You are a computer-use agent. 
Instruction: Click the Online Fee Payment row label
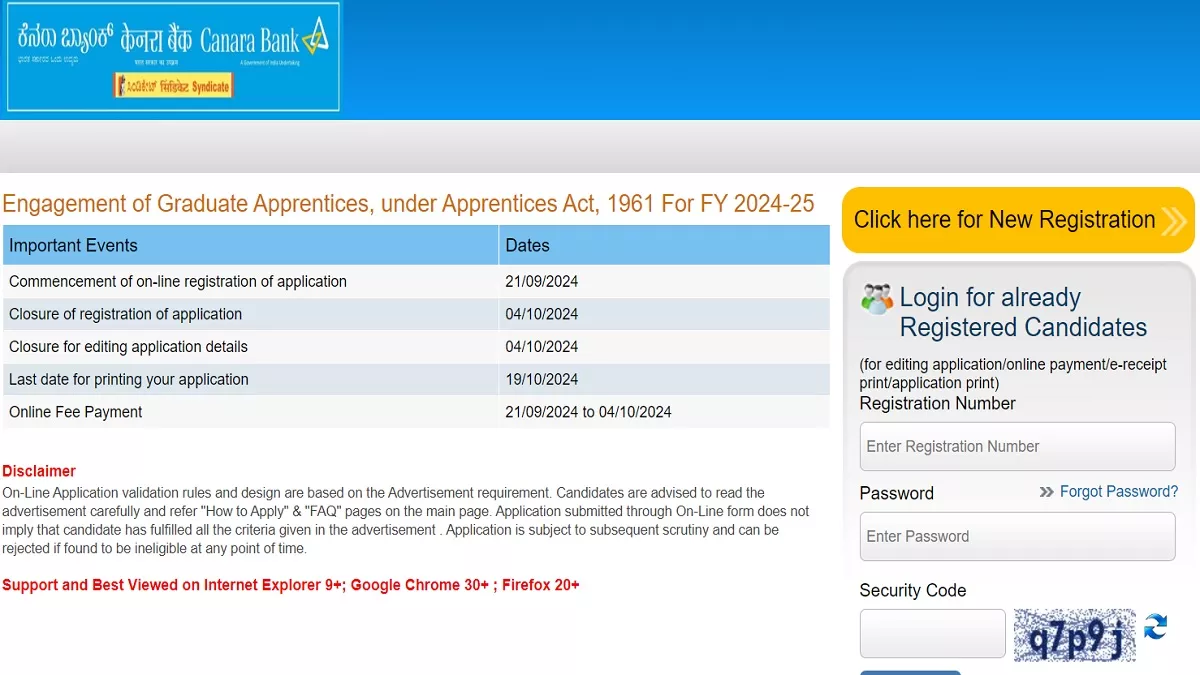click(x=76, y=412)
